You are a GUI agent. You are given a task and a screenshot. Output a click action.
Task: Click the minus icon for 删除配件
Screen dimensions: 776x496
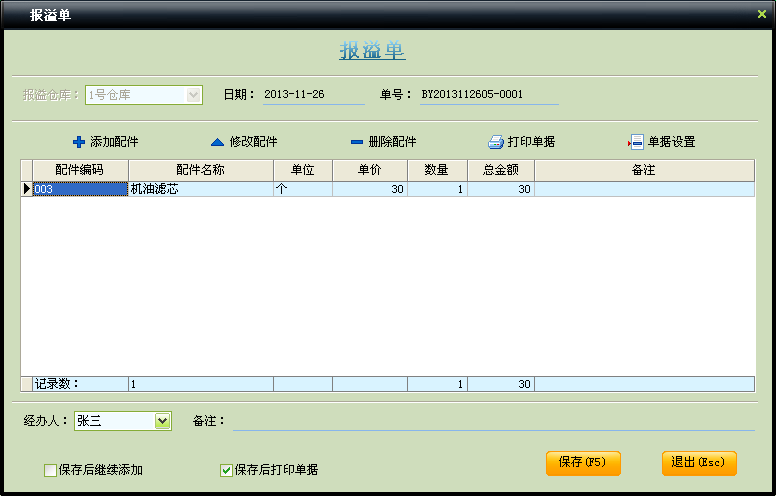[x=357, y=142]
